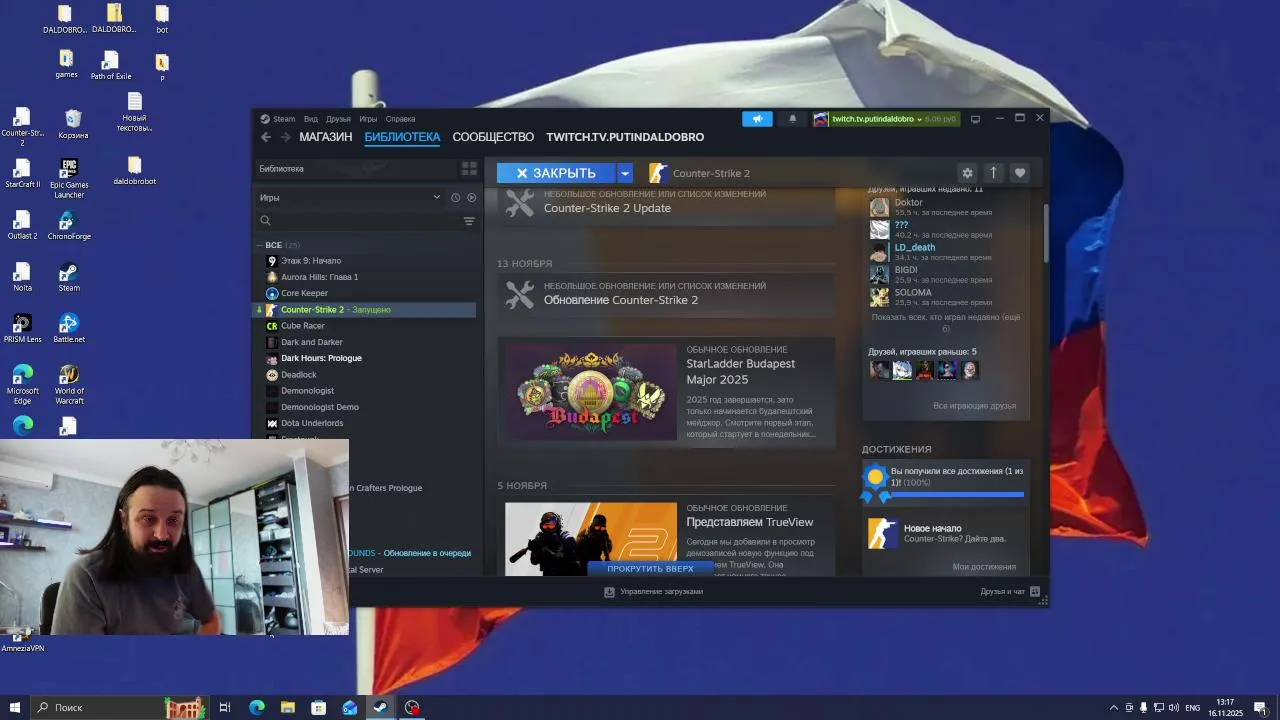Viewport: 1280px width, 720px height.
Task: Select World of Warcraft desktop icon
Action: [x=69, y=384]
